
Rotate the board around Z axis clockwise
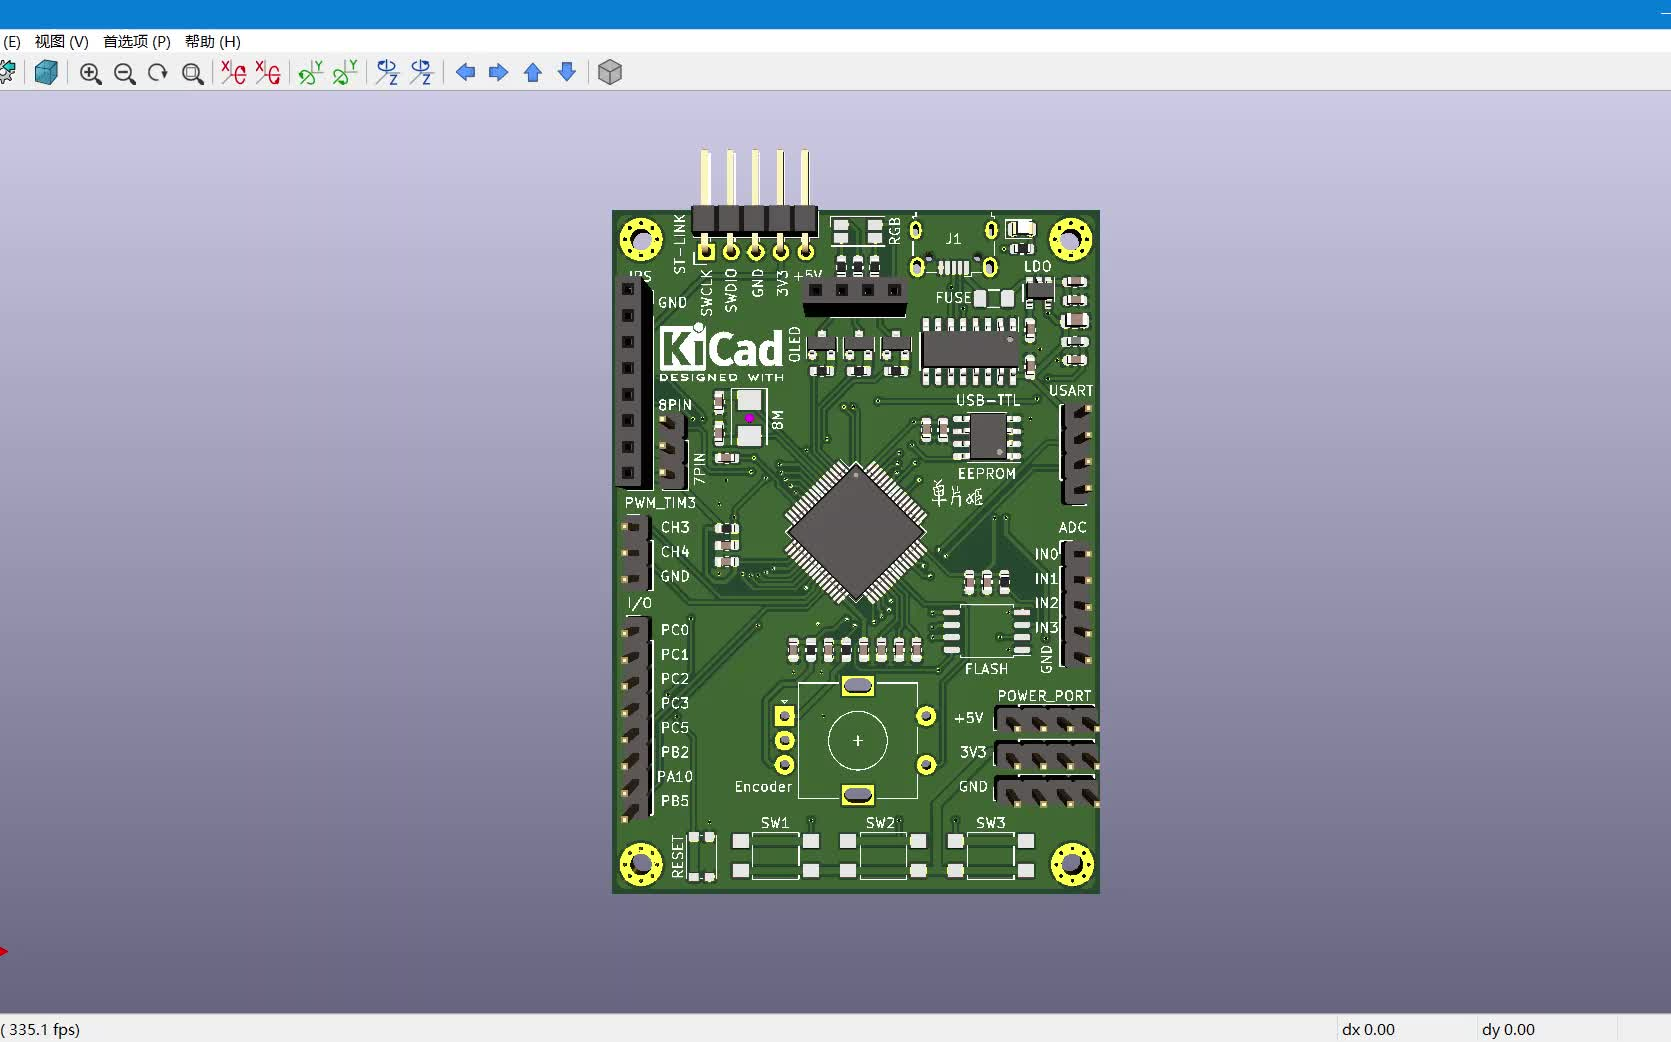[x=387, y=73]
